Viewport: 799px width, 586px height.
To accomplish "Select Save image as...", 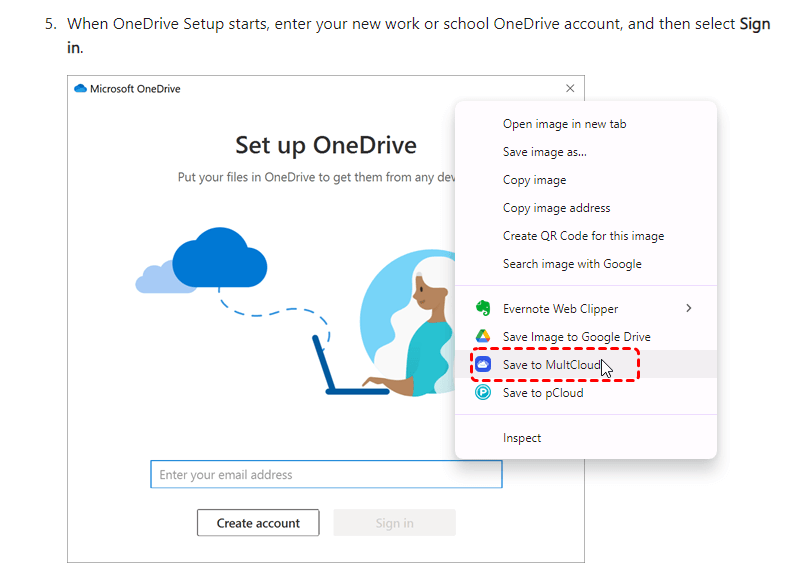I will 585,152.
